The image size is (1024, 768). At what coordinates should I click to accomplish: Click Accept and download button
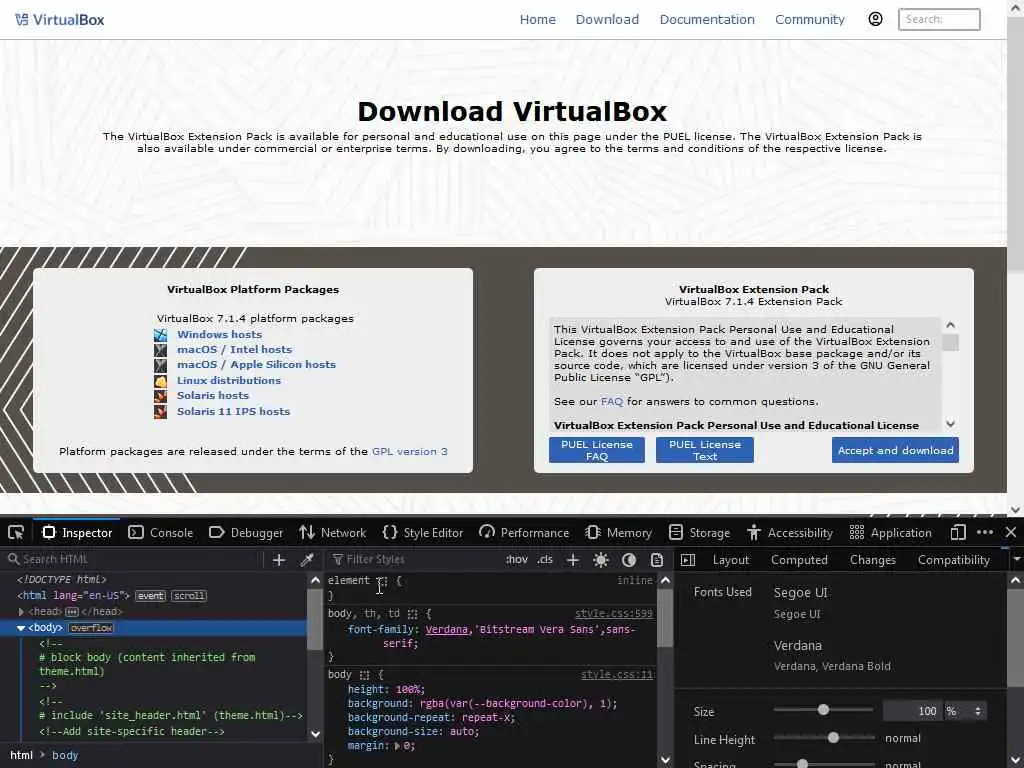coord(895,450)
